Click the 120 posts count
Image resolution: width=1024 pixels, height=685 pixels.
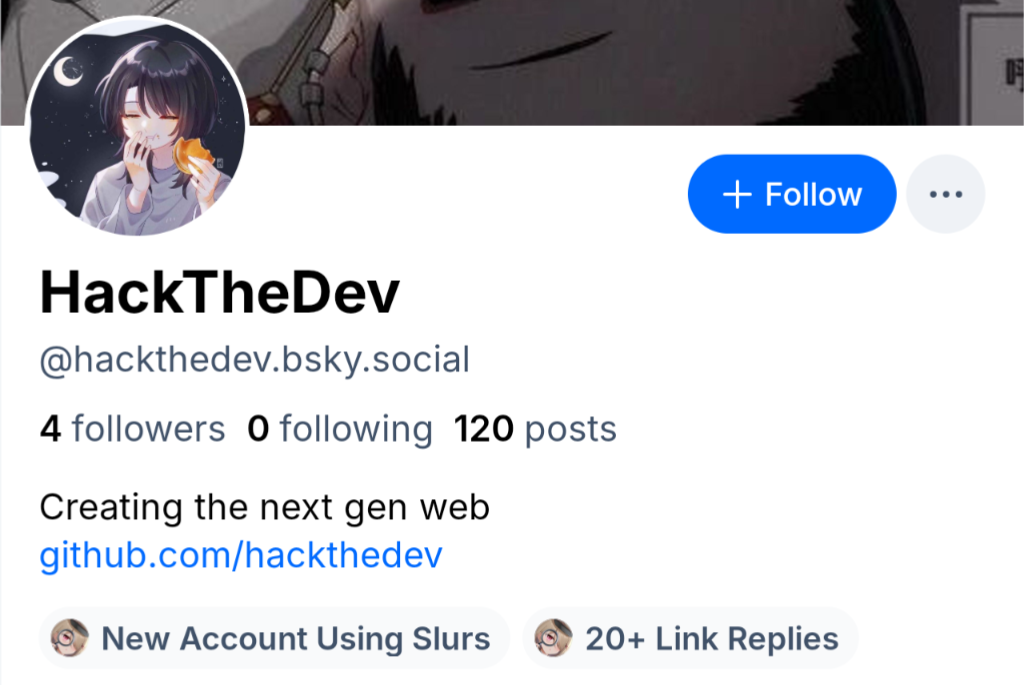(x=535, y=429)
